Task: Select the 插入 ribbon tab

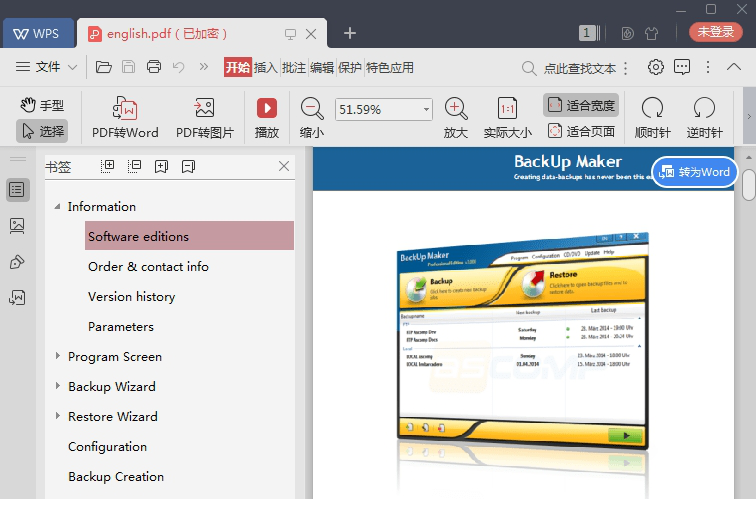Action: point(266,68)
